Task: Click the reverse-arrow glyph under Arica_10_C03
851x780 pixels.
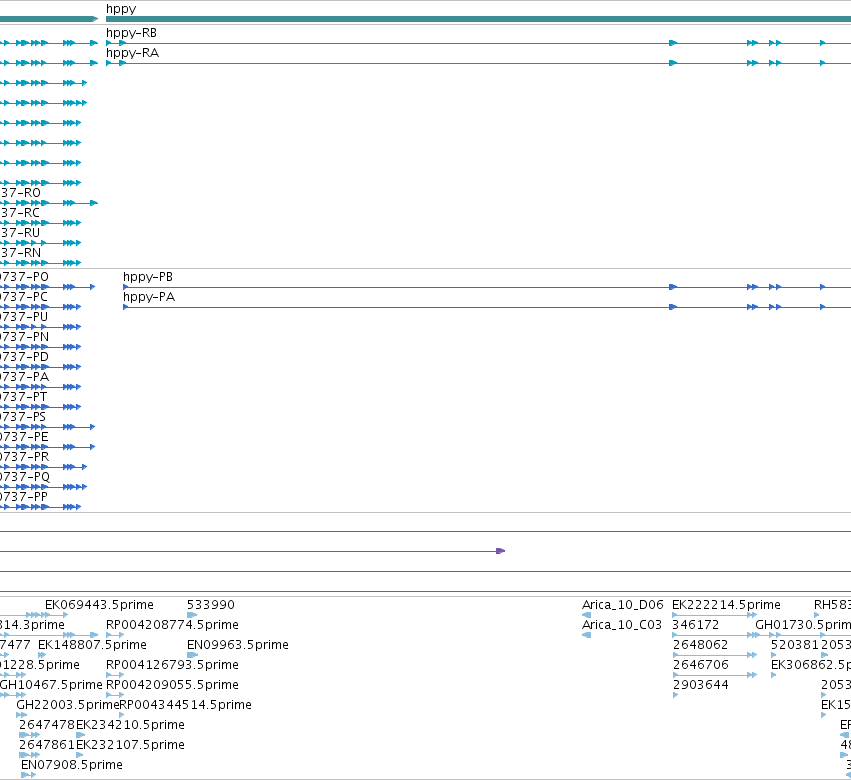Action: [x=586, y=635]
